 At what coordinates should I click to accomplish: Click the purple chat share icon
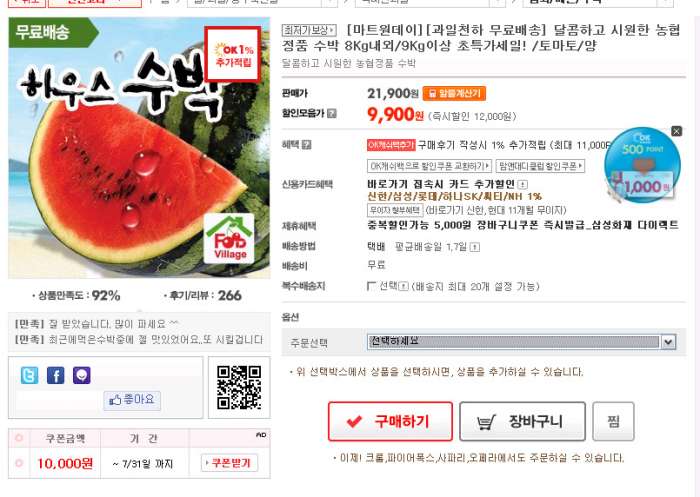[x=82, y=376]
